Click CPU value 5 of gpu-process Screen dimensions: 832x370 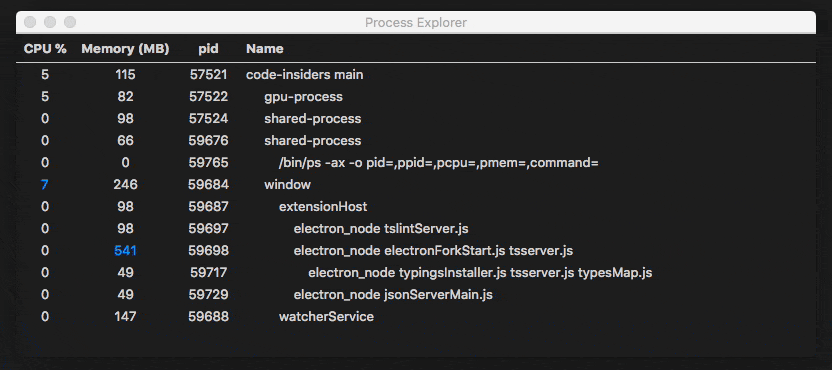[45, 97]
